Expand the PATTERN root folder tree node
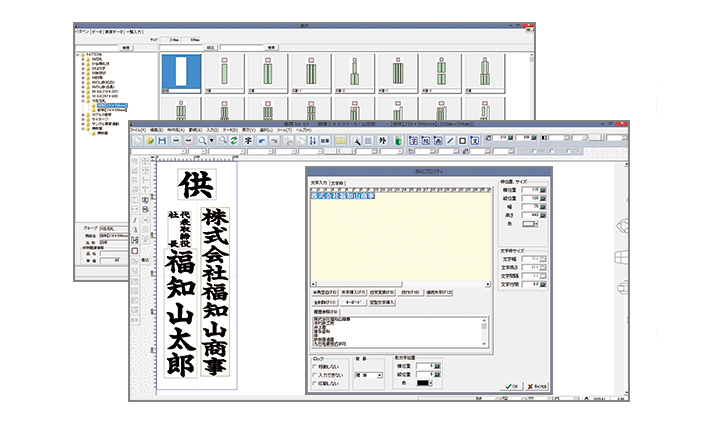This screenshot has width=715, height=428. pyautogui.click(x=75, y=57)
